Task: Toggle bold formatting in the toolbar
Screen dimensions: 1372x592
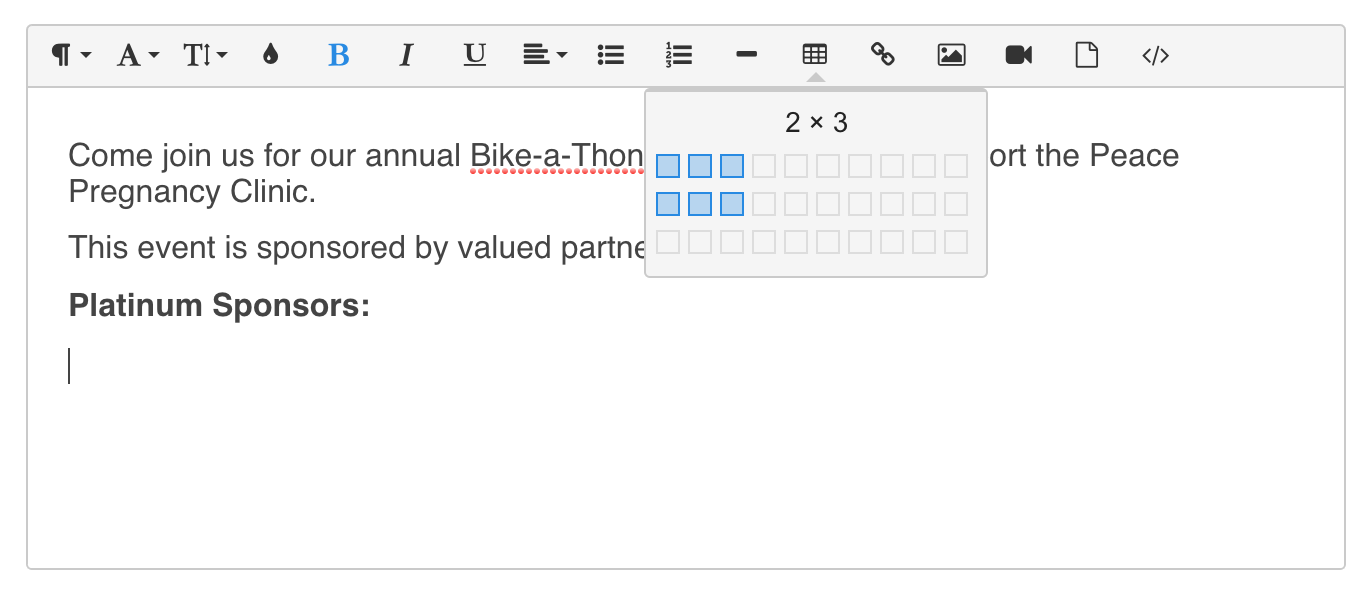Action: (x=339, y=56)
